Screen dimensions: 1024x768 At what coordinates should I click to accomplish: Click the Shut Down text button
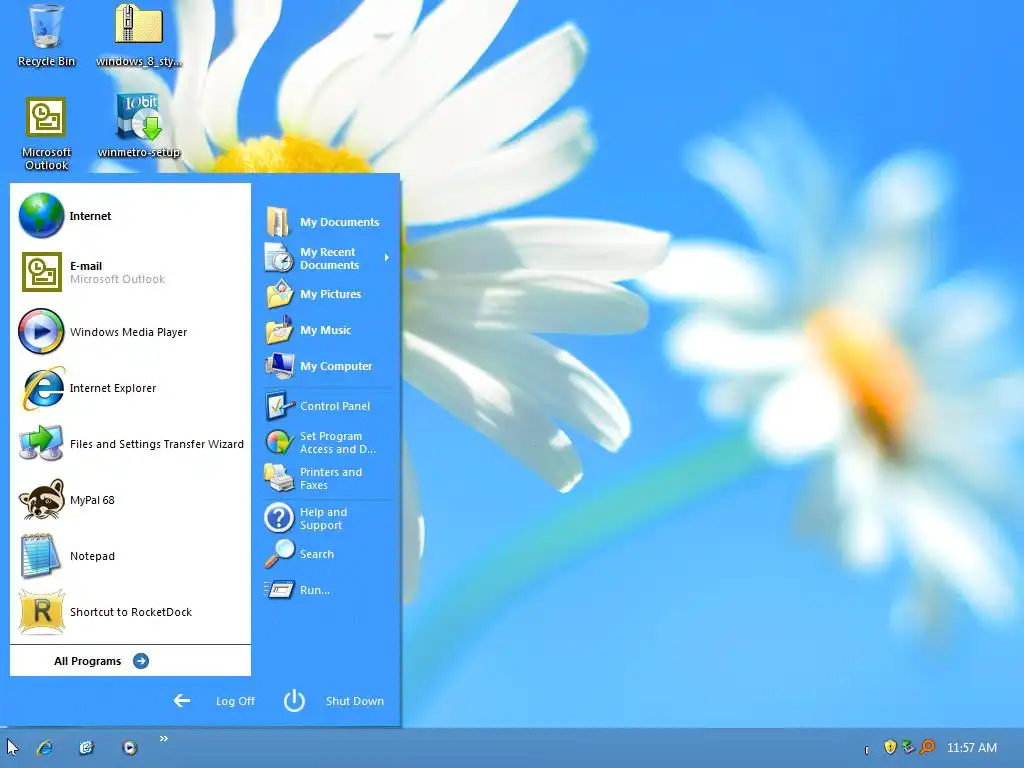click(x=355, y=701)
